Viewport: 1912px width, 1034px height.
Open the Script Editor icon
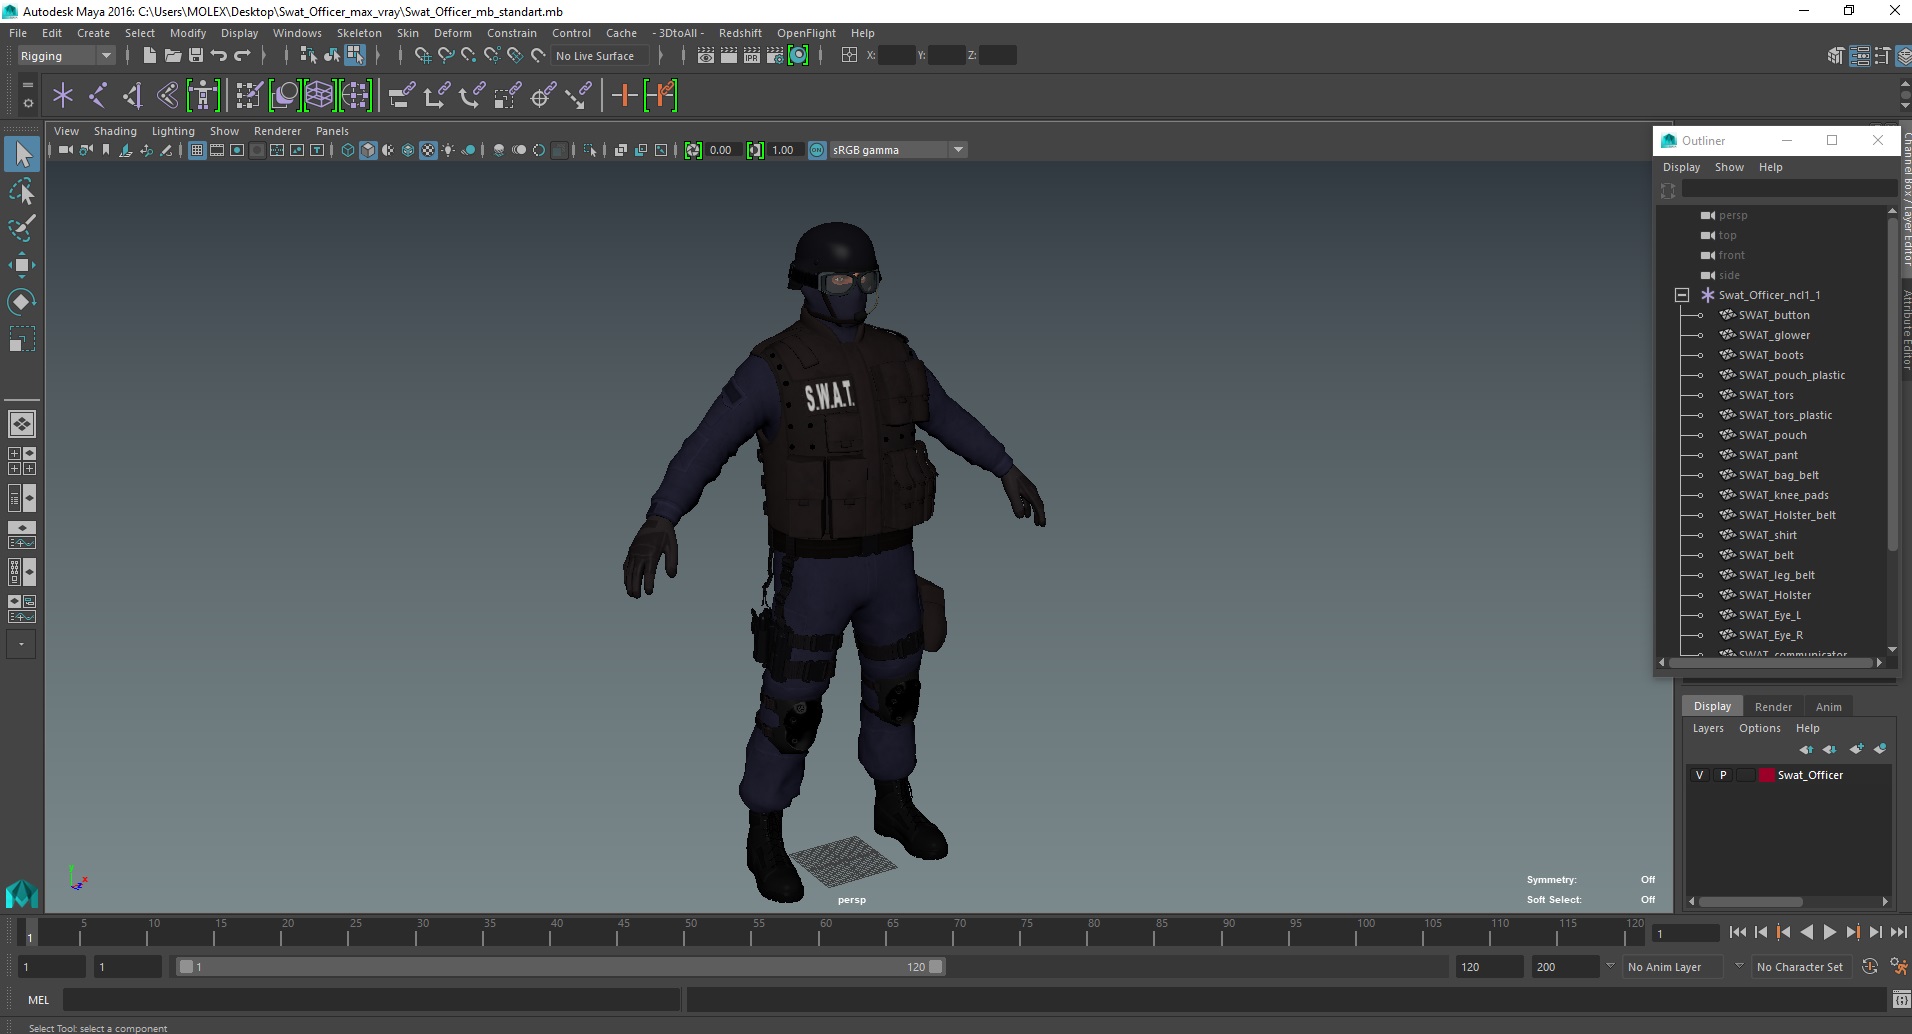click(x=1900, y=1000)
